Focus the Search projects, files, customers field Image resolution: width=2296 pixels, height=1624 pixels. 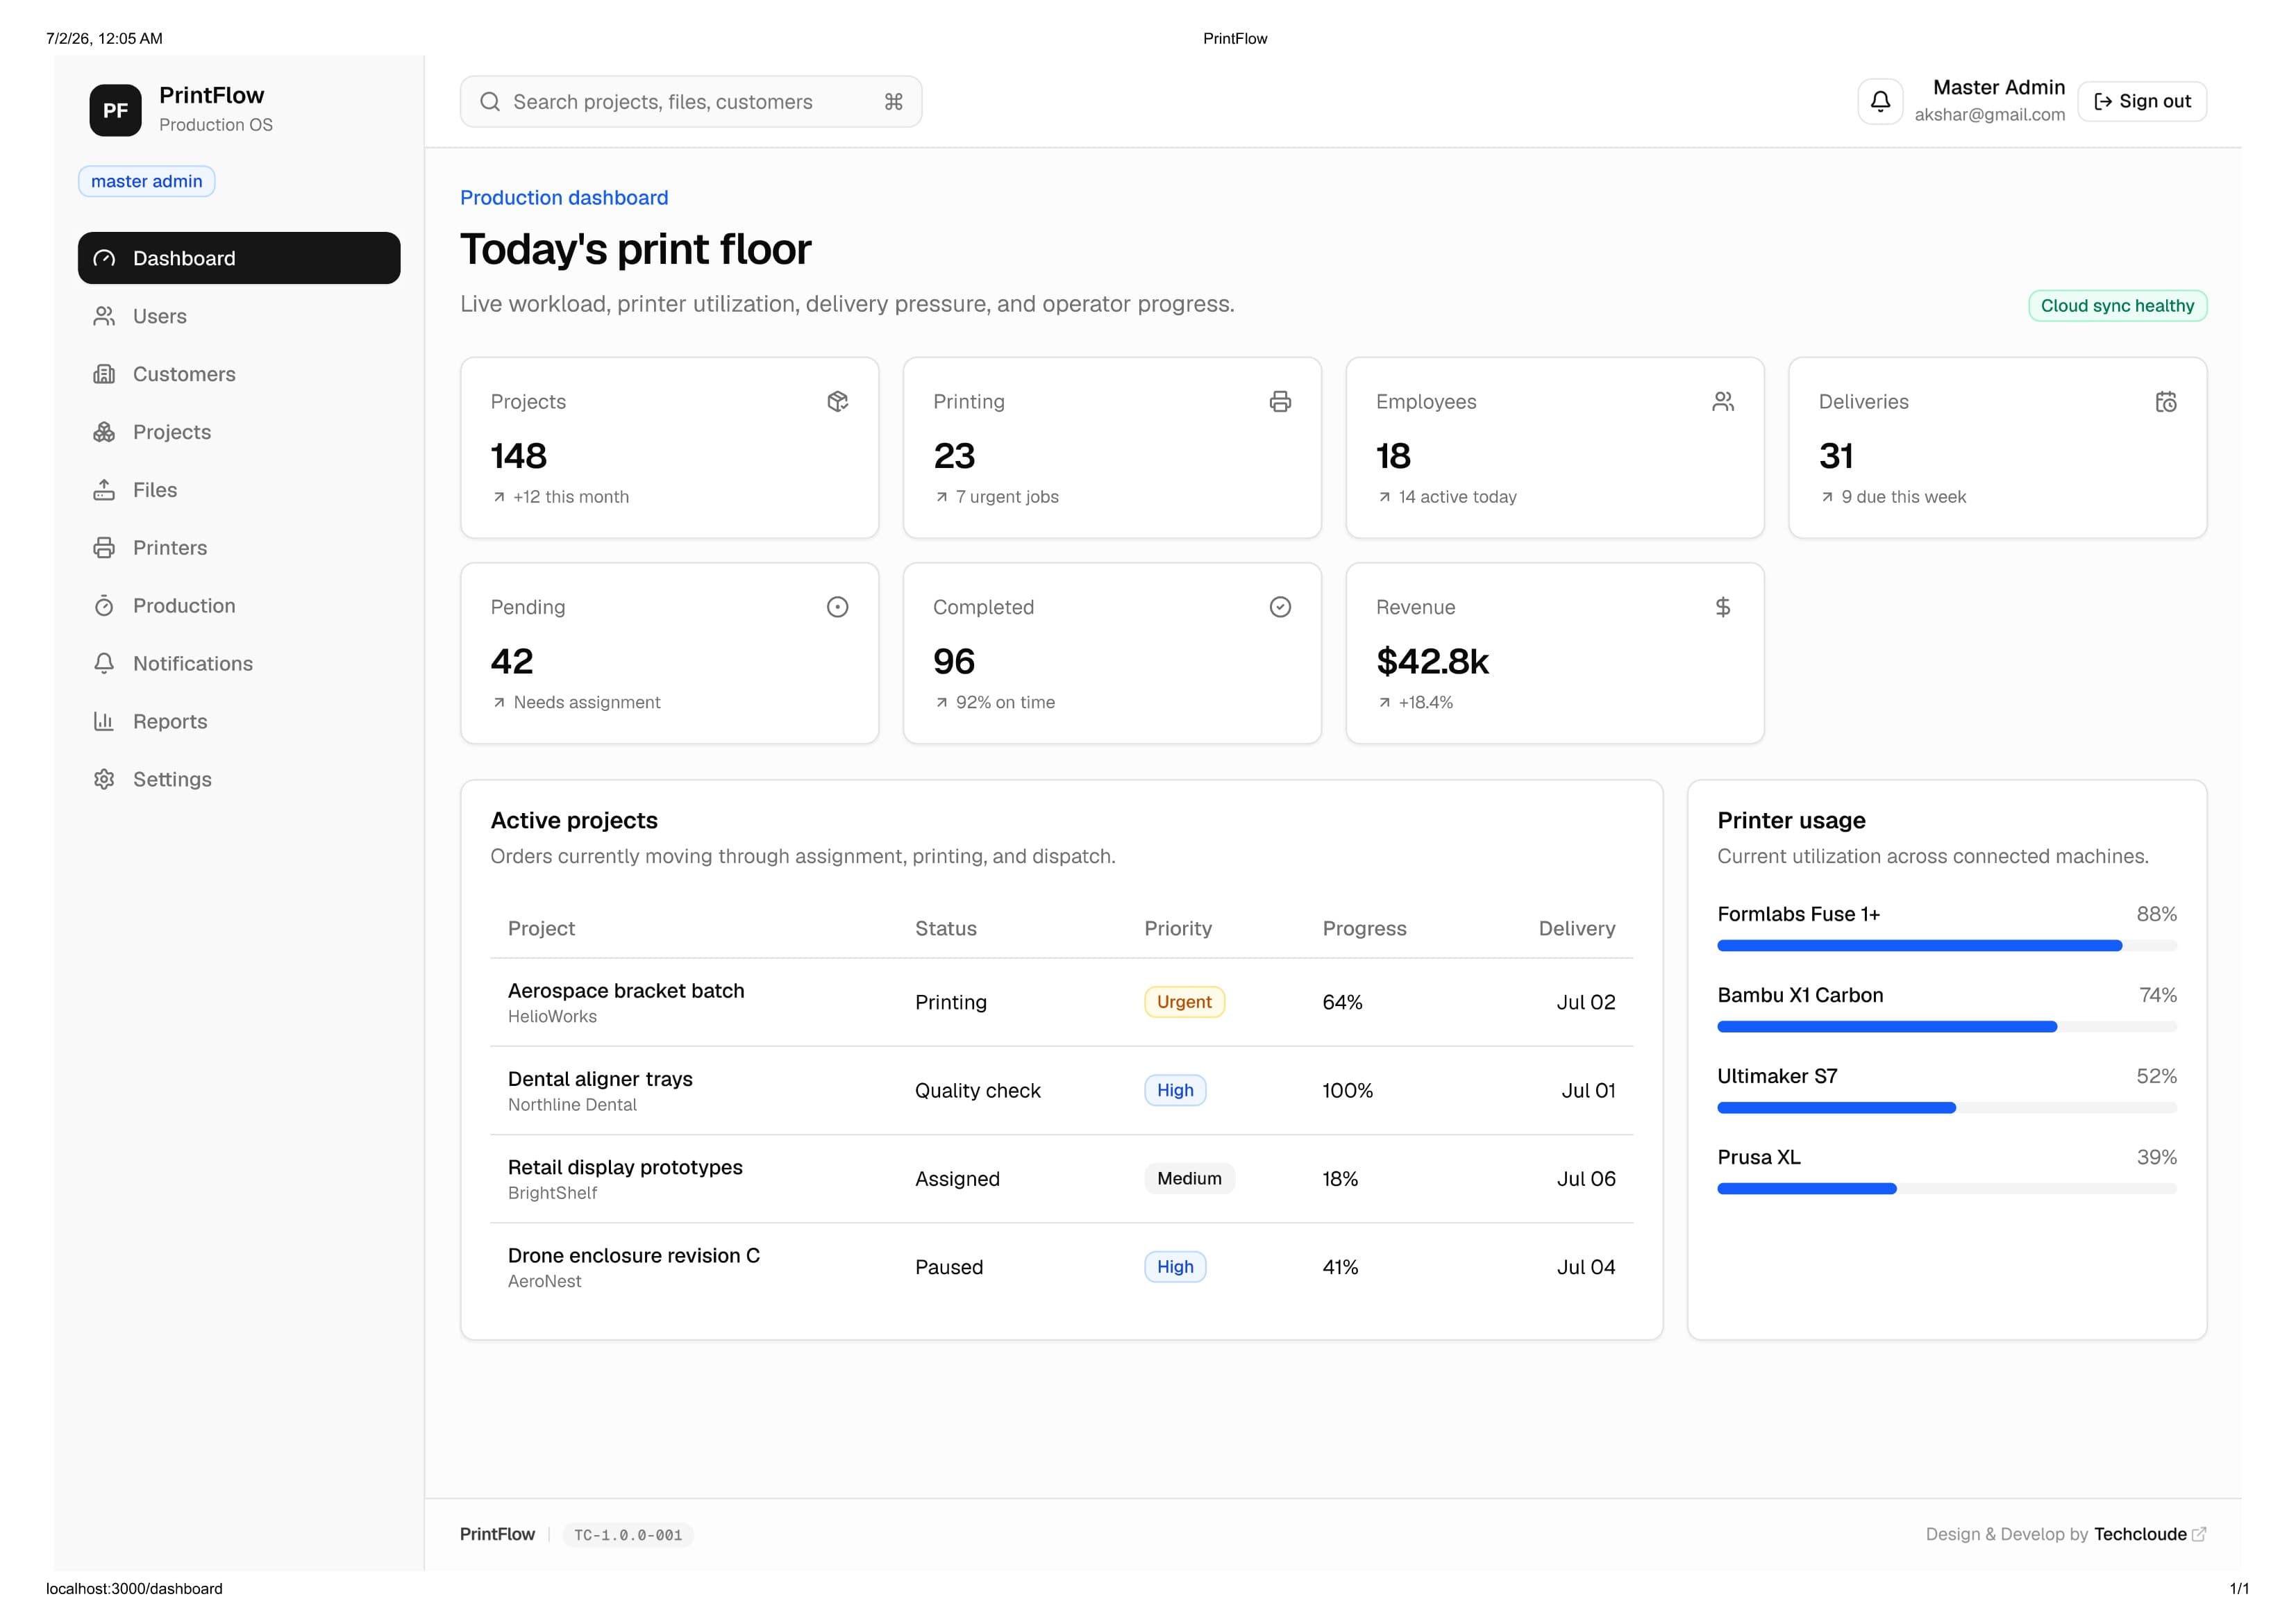[691, 102]
